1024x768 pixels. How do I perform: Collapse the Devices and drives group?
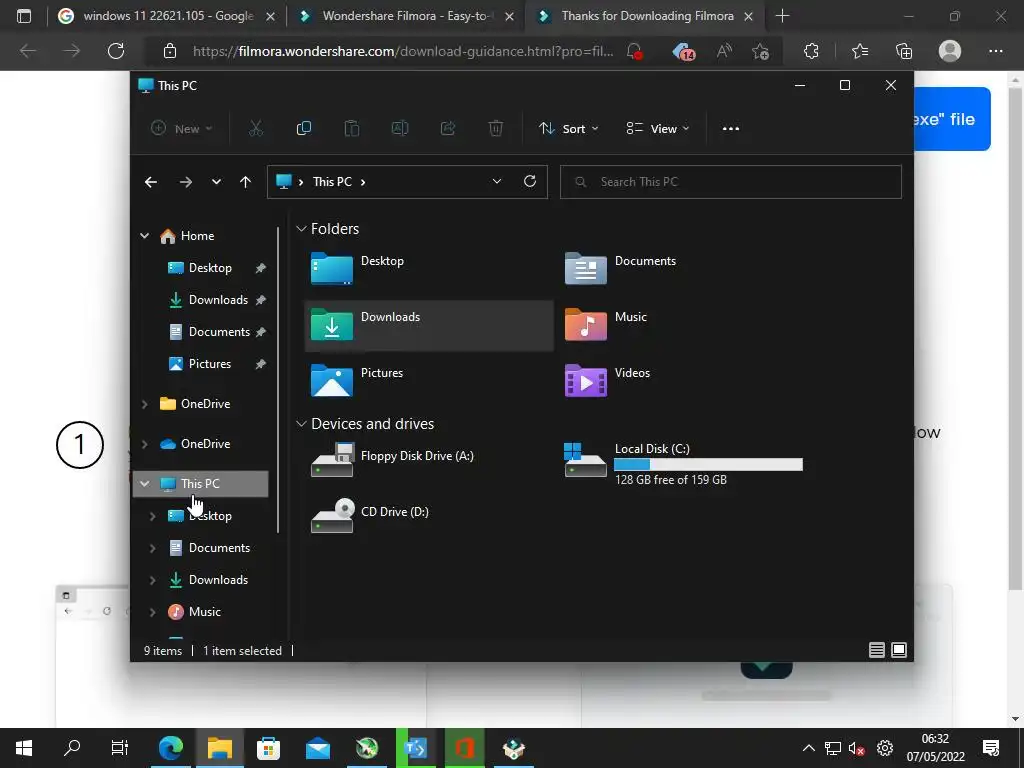(x=301, y=424)
